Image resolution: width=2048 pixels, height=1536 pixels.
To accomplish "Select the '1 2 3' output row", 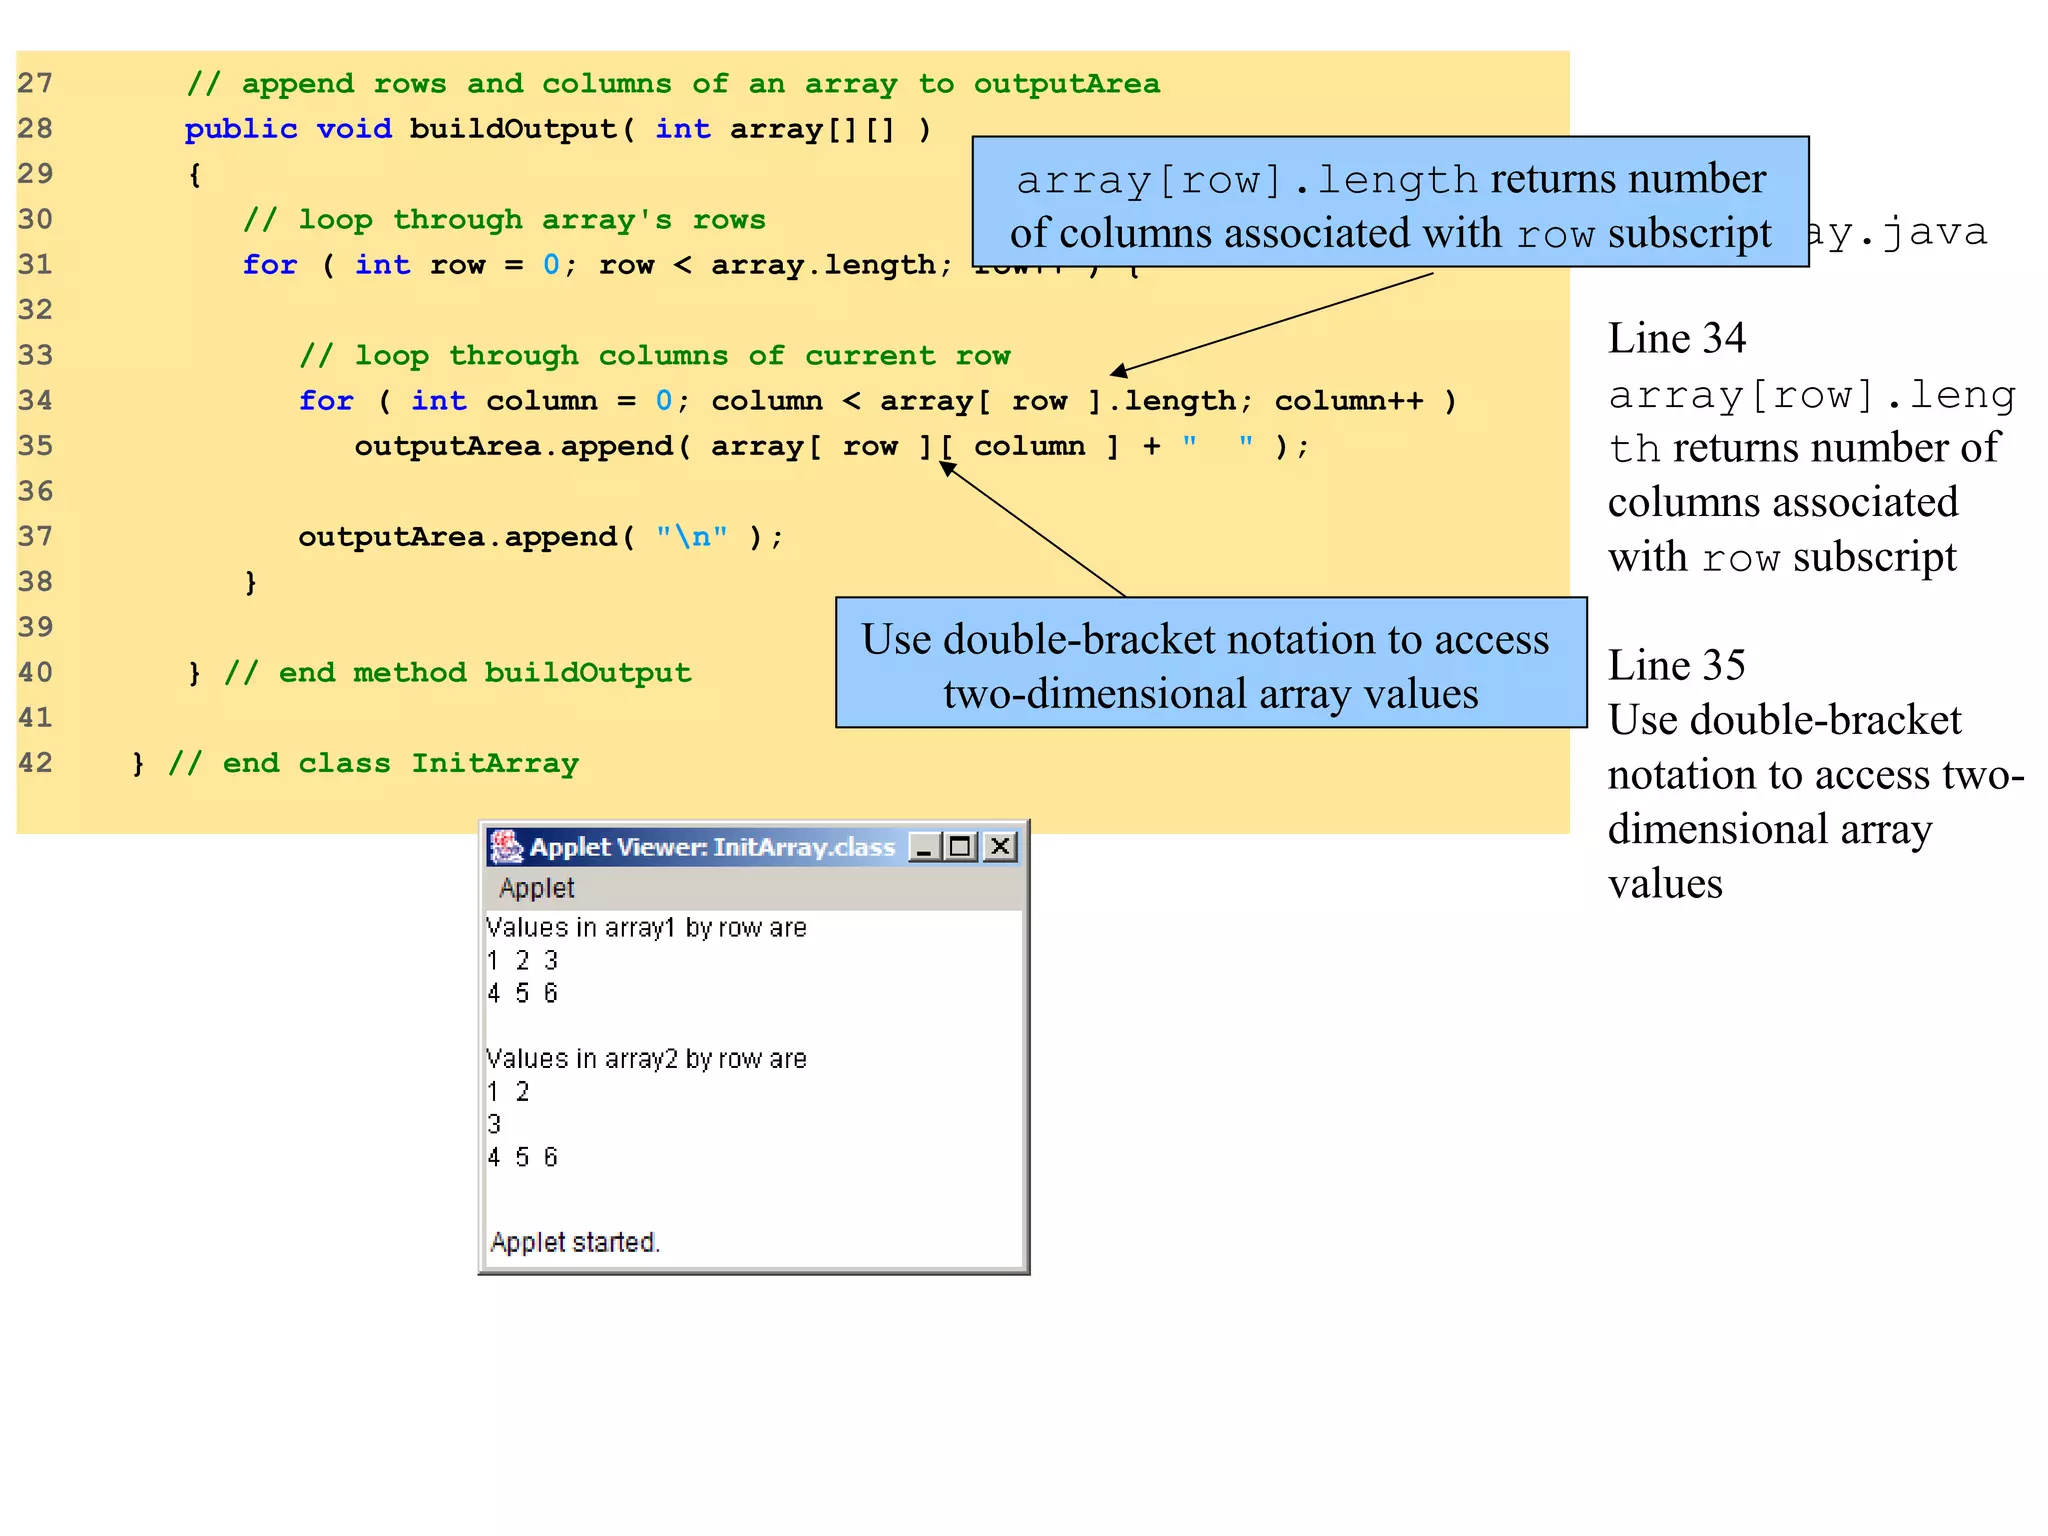I will pos(522,961).
